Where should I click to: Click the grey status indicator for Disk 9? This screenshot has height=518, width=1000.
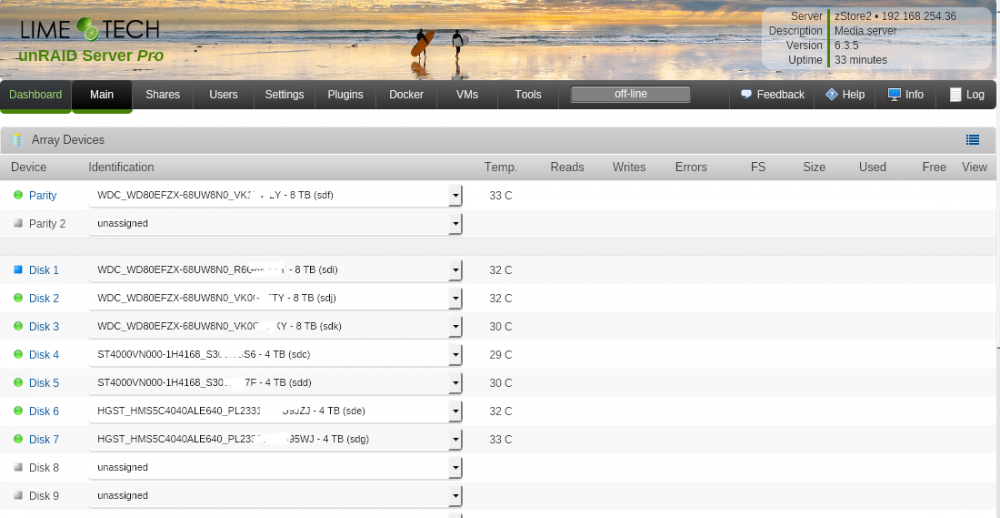click(x=18, y=495)
